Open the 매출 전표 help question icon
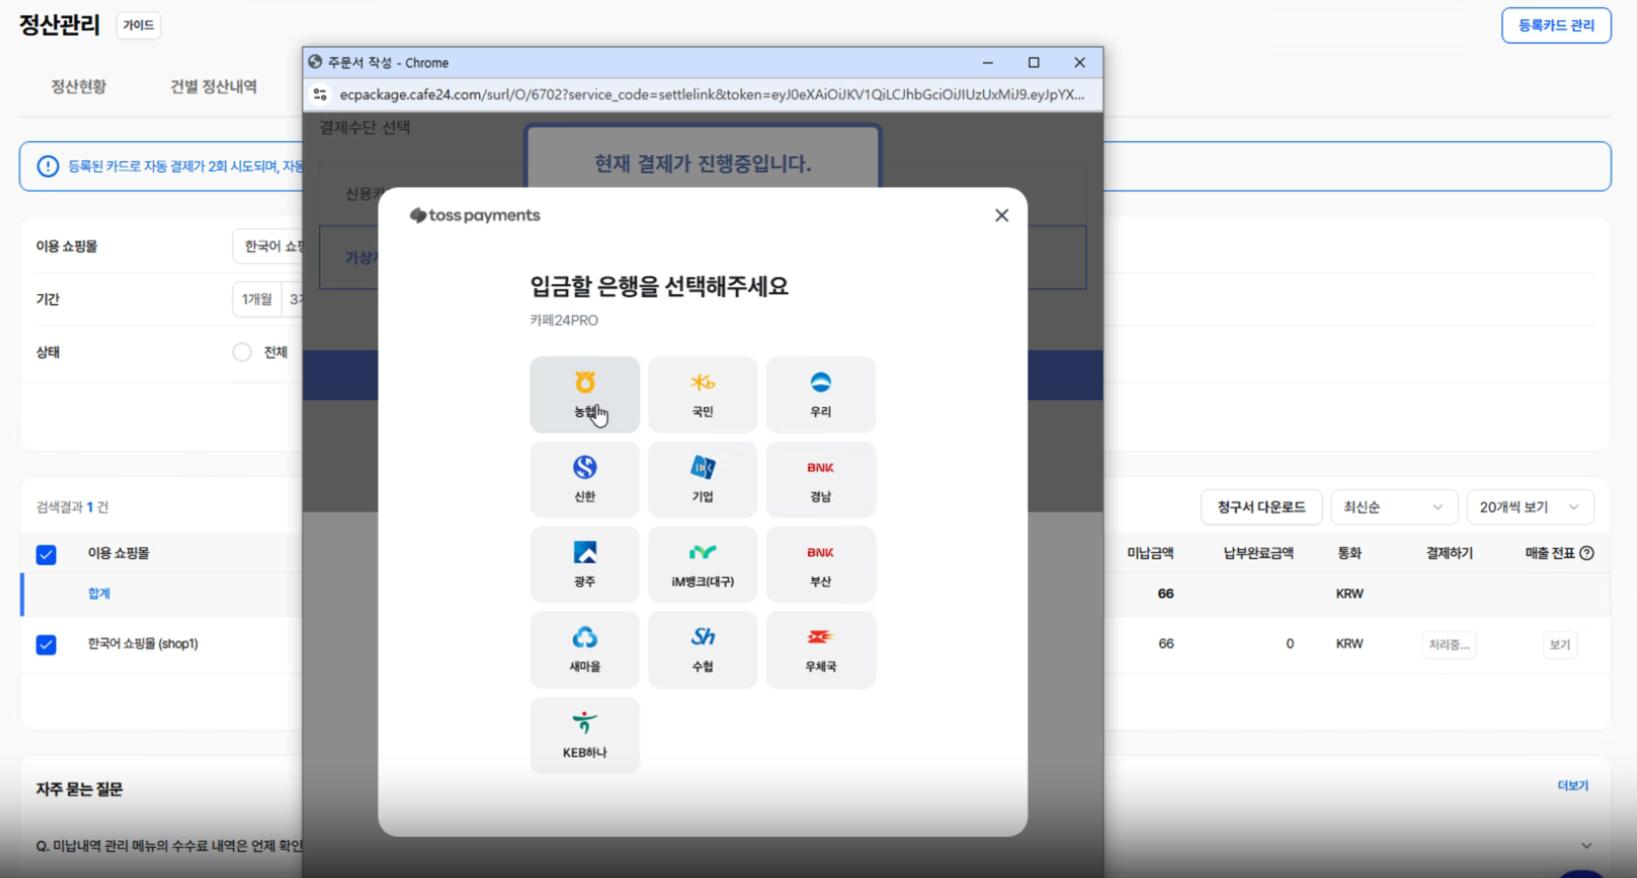Image resolution: width=1637 pixels, height=878 pixels. coord(1586,553)
